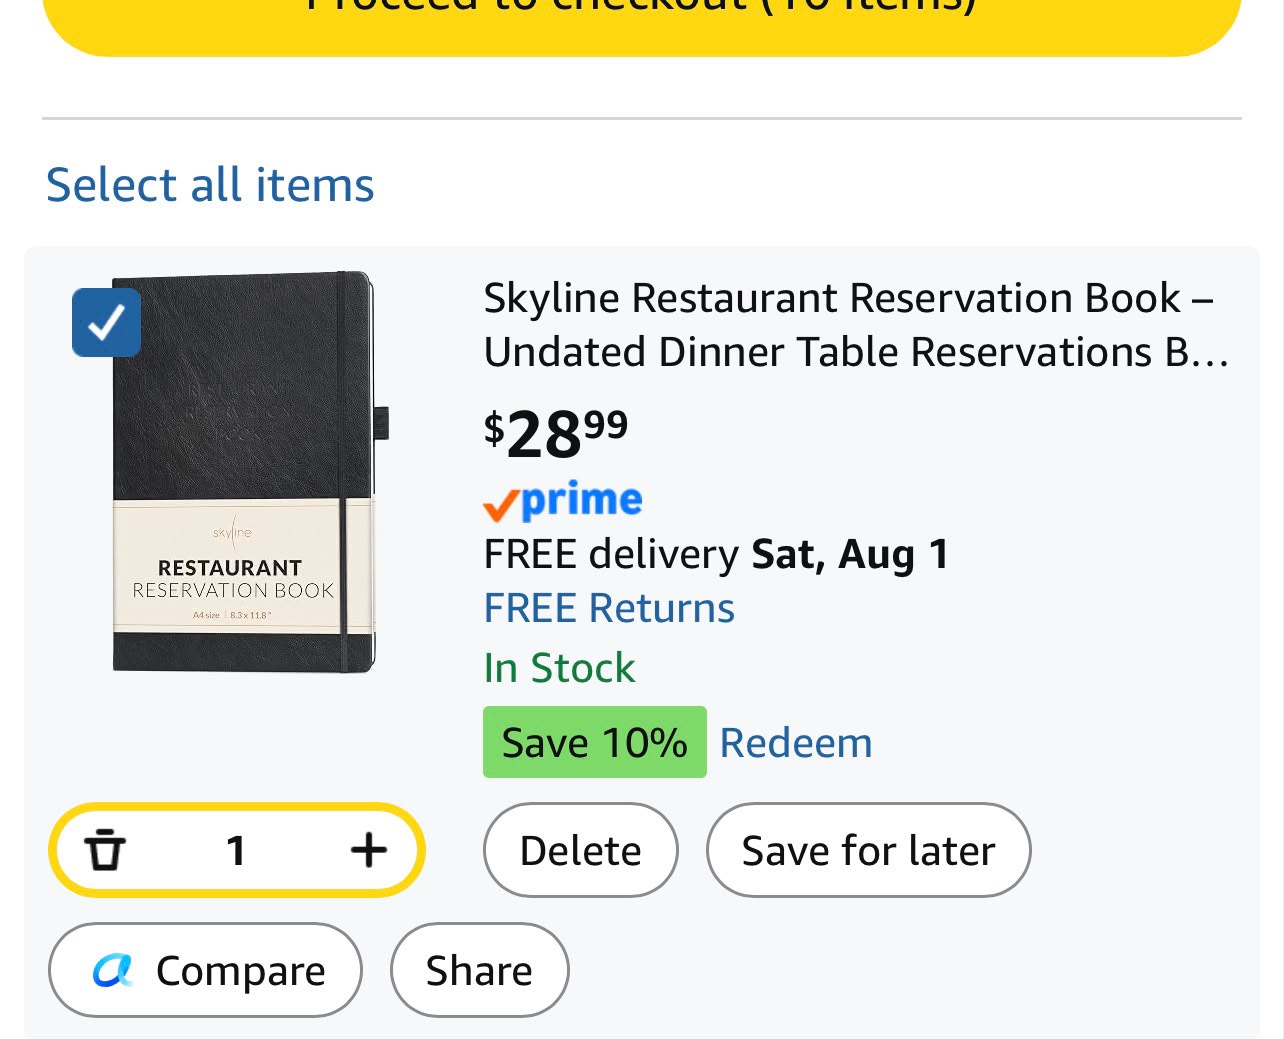Click the $28.99 price

[556, 434]
